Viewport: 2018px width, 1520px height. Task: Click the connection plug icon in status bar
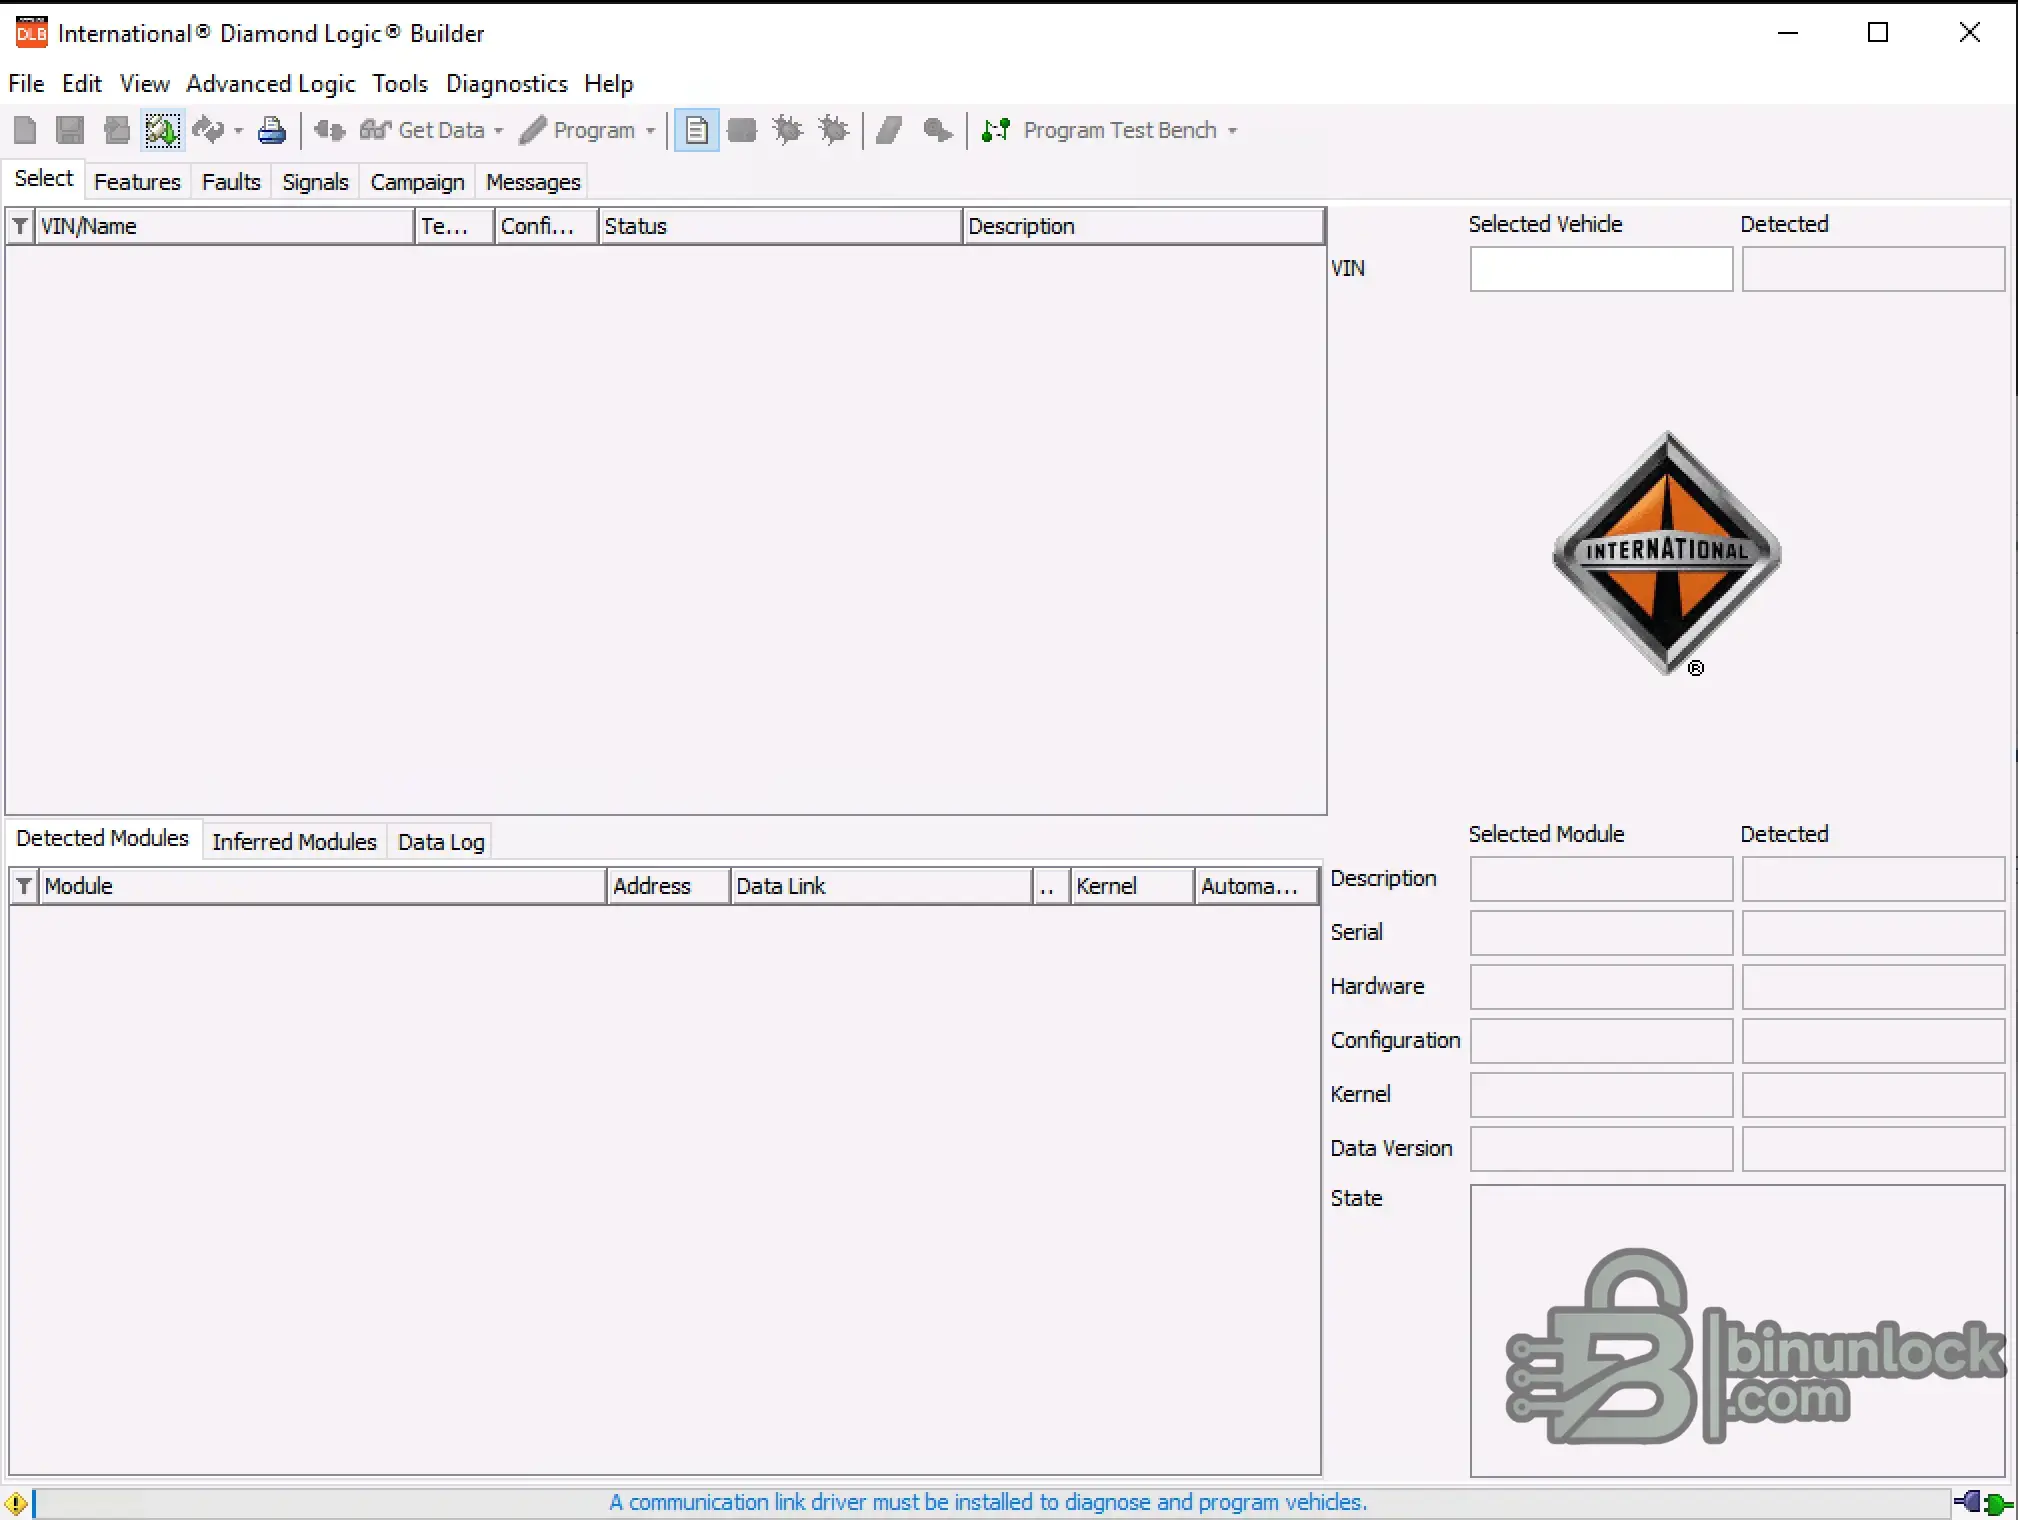1983,1503
